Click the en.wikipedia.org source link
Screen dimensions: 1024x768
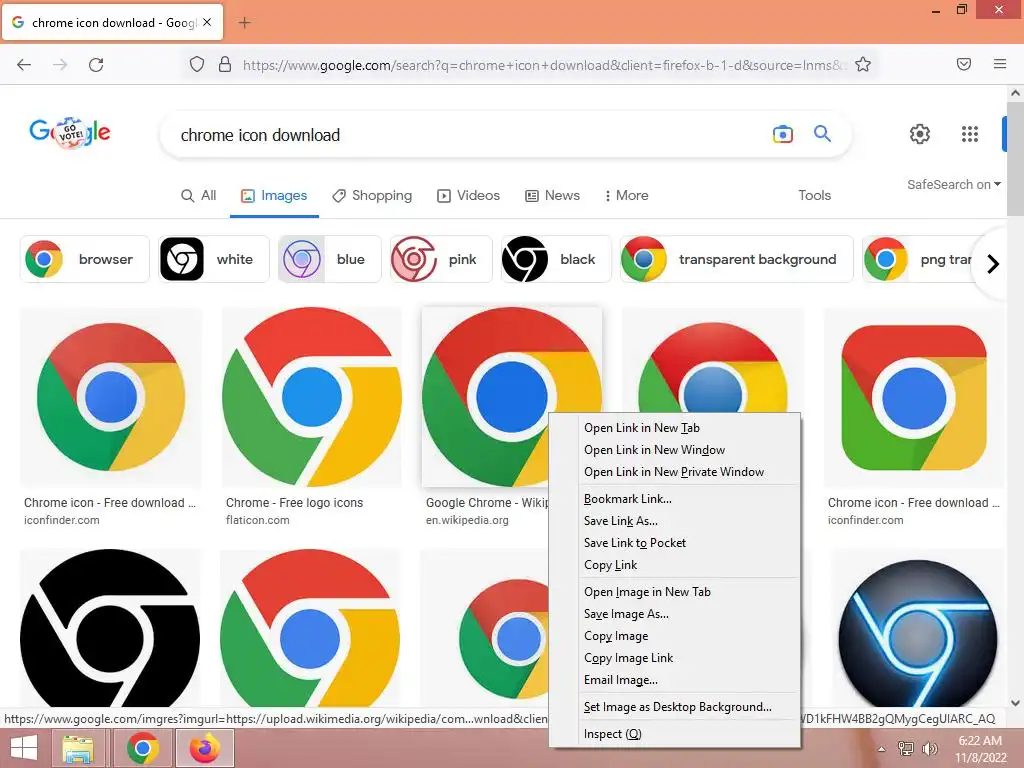467,520
